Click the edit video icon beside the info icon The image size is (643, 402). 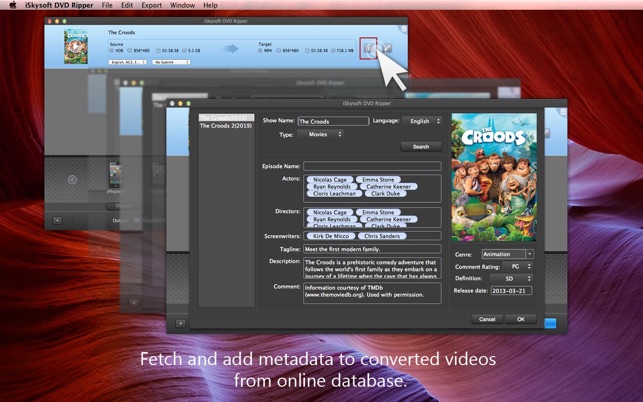(388, 48)
